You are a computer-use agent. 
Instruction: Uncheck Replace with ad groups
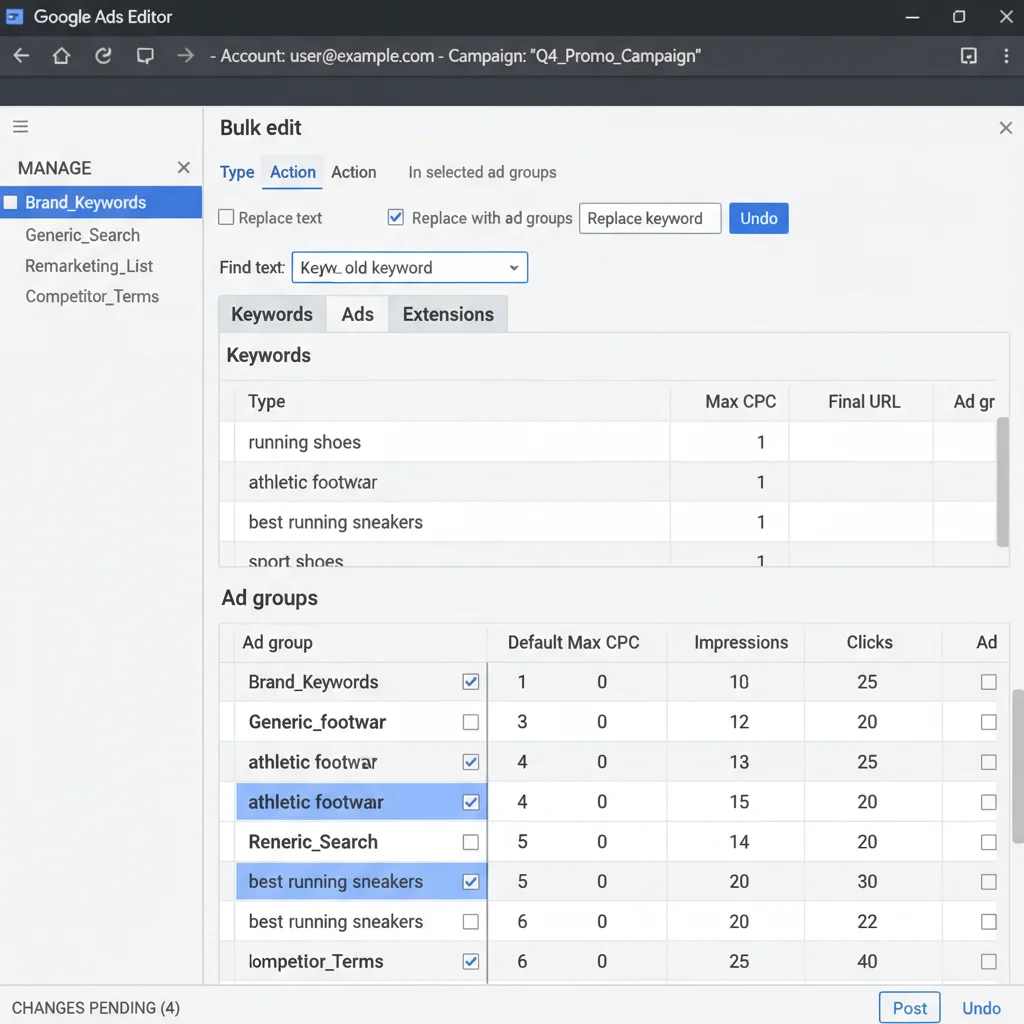(x=396, y=217)
